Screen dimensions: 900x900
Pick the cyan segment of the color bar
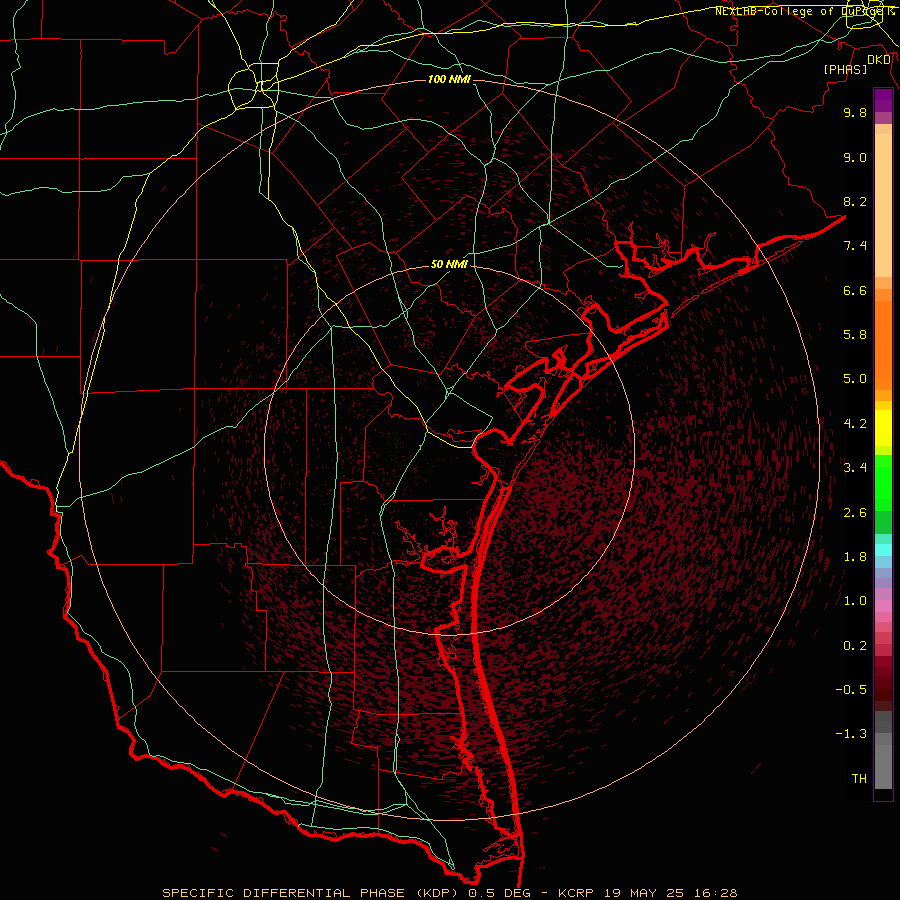[x=883, y=550]
